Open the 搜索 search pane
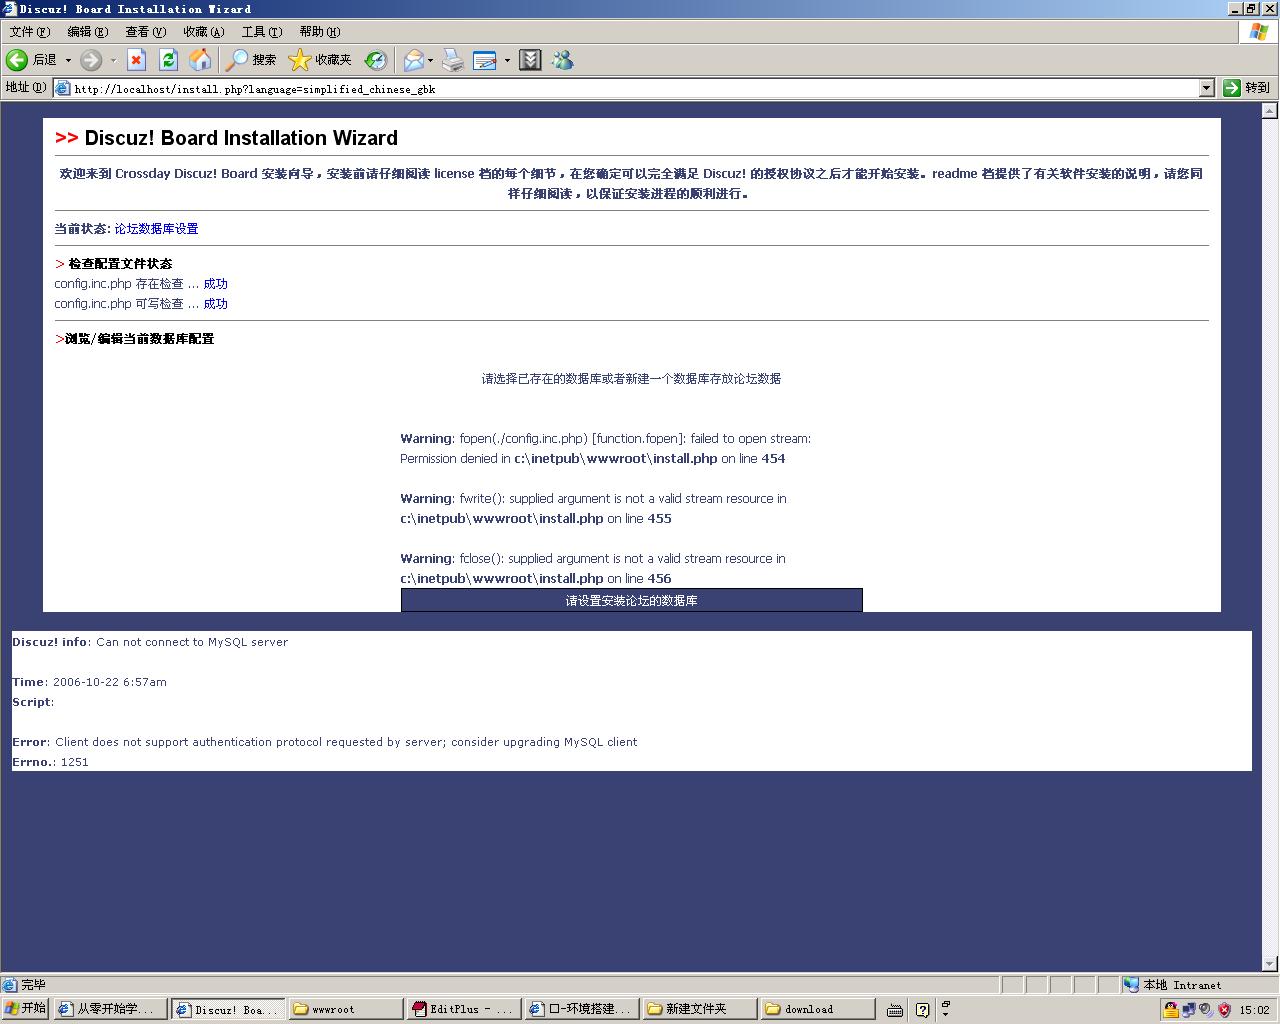Image resolution: width=1280 pixels, height=1024 pixels. click(251, 60)
